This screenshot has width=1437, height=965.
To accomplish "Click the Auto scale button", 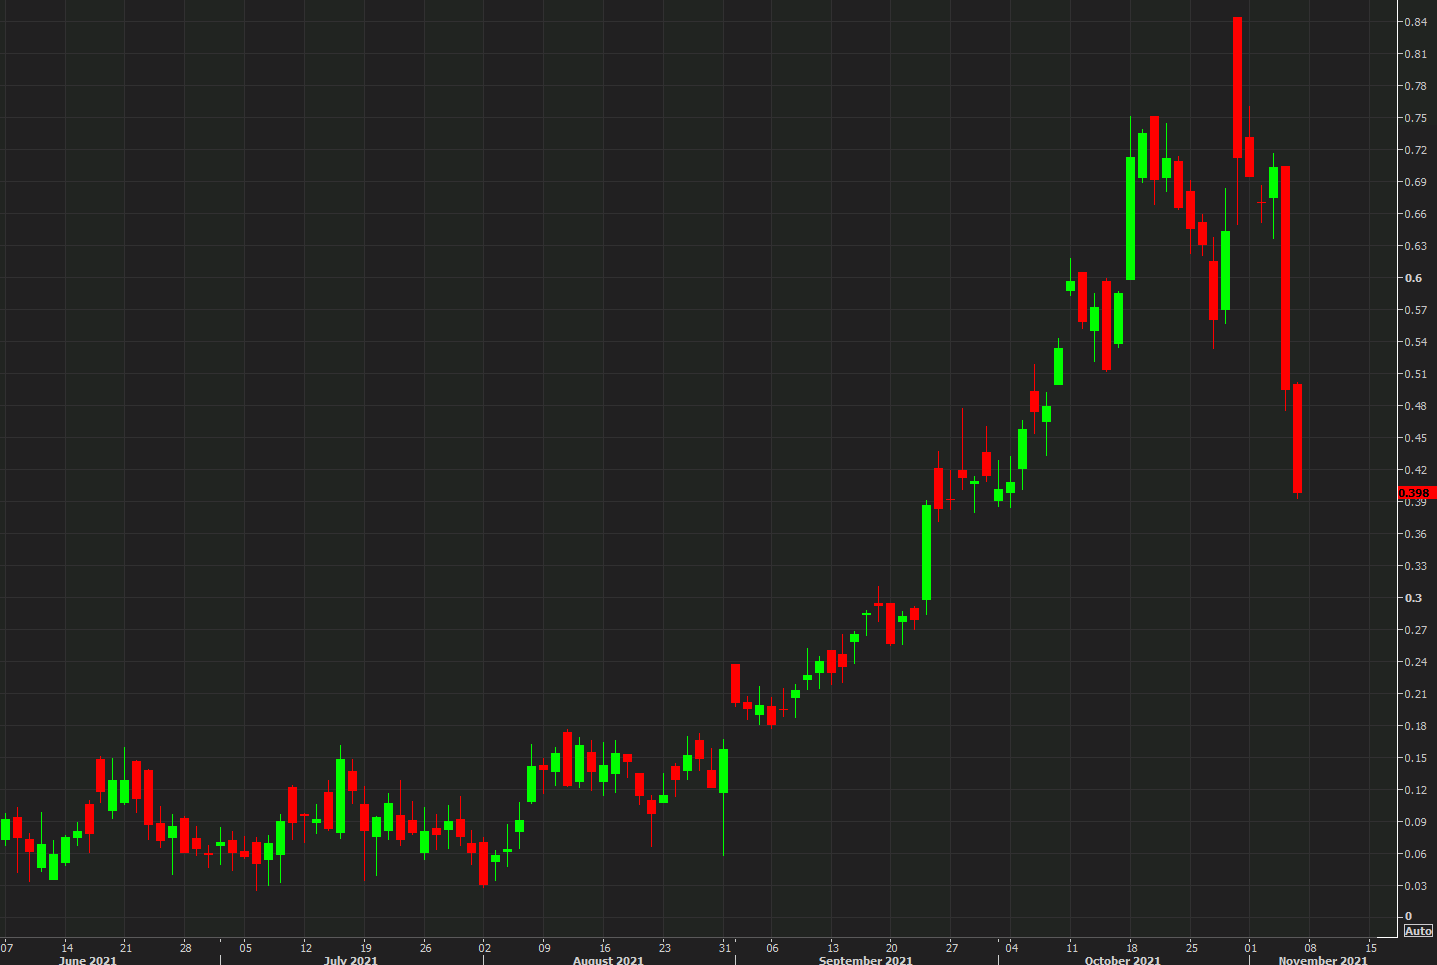I will click(x=1418, y=931).
